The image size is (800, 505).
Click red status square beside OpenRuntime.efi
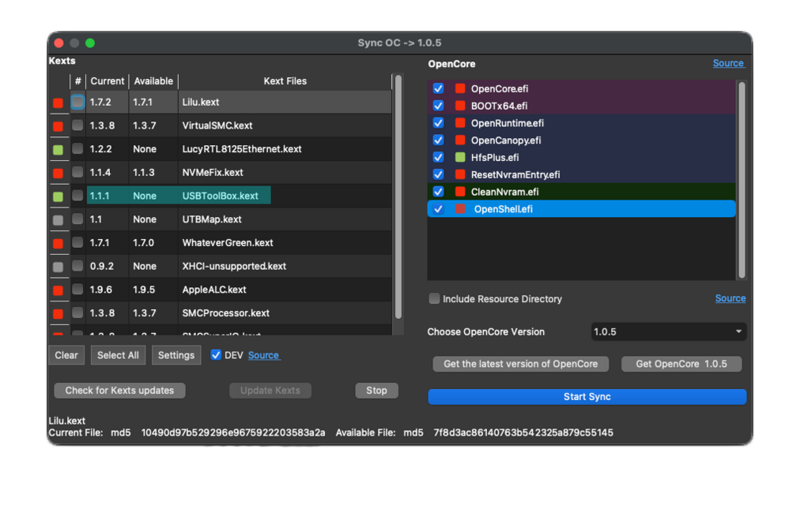point(460,123)
